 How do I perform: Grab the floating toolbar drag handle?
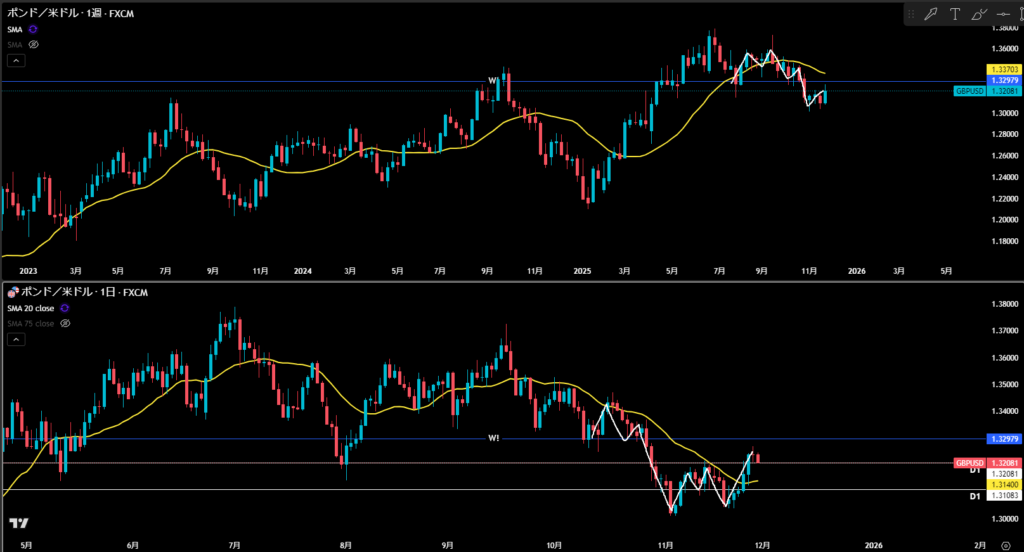[910, 14]
